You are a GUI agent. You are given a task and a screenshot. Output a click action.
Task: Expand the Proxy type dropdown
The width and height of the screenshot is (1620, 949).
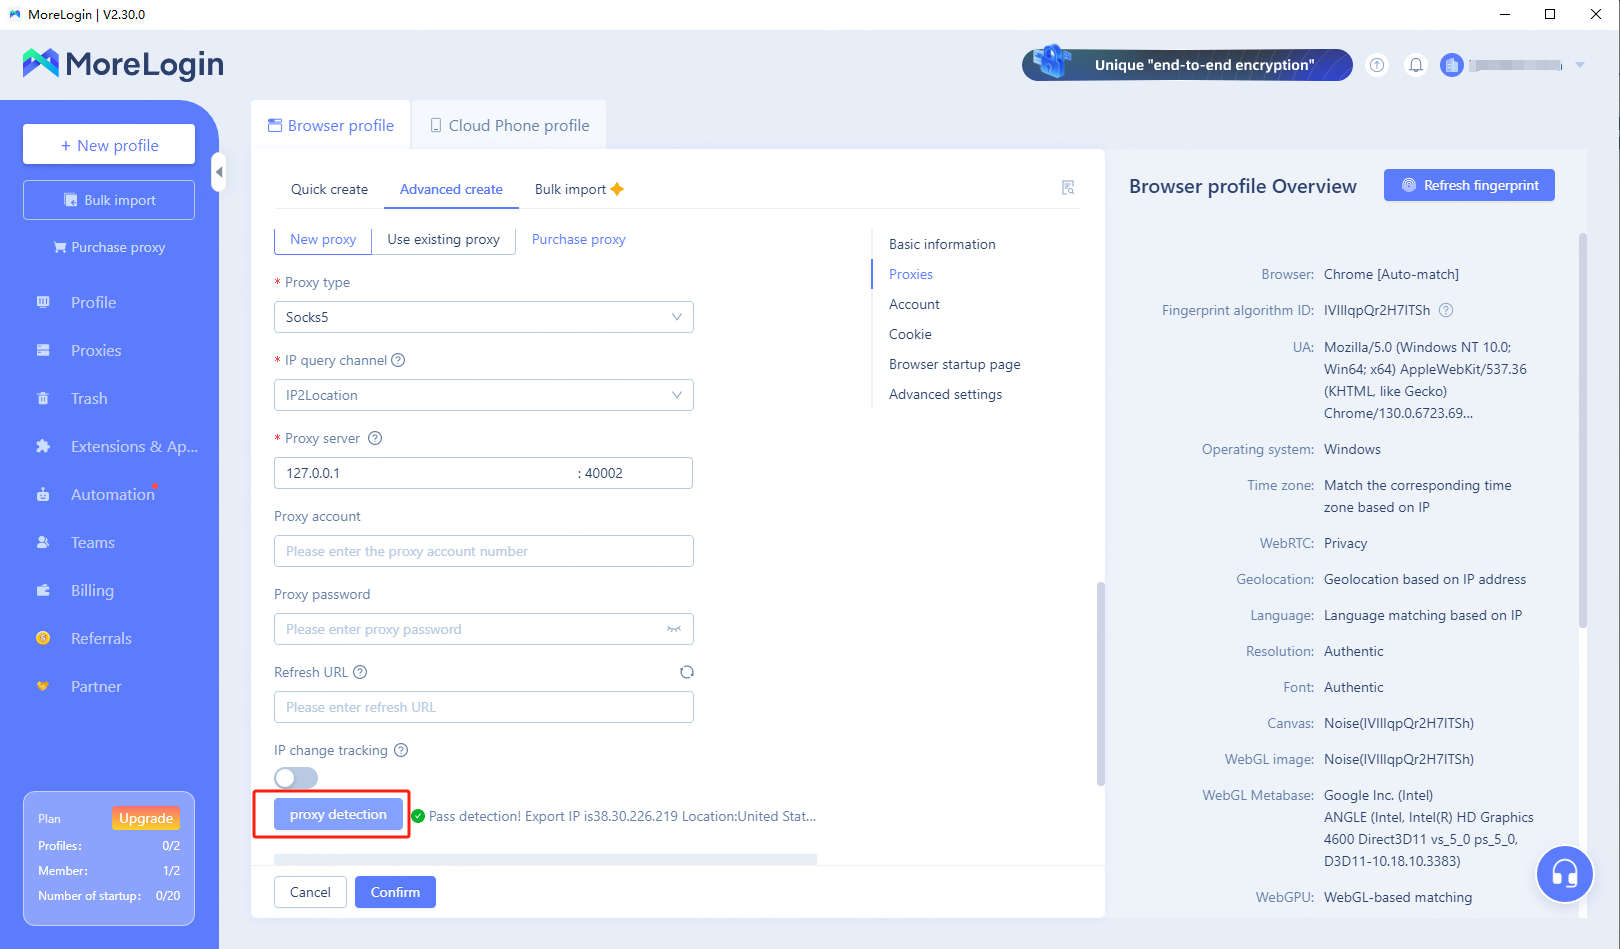pyautogui.click(x=483, y=317)
